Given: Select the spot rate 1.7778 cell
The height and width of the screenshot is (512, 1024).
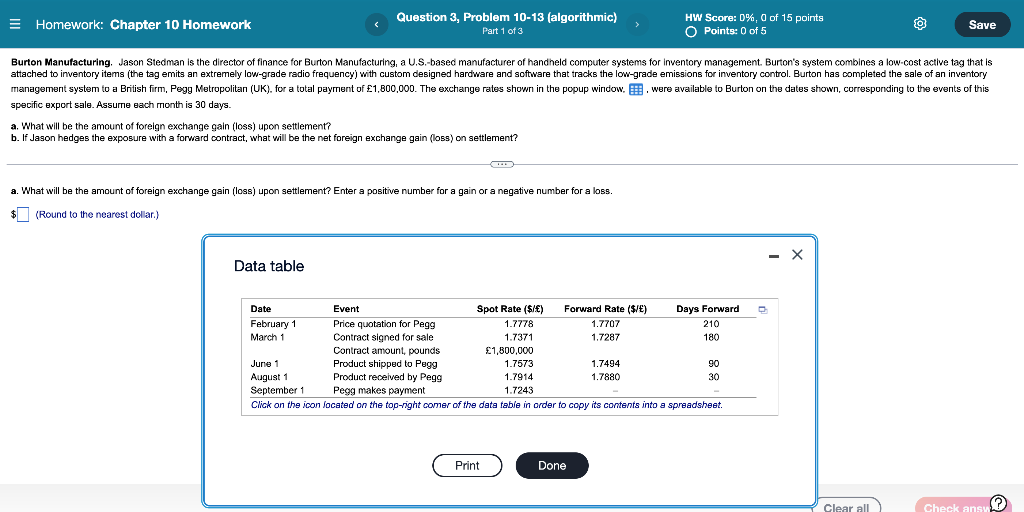Looking at the screenshot, I should [x=519, y=323].
